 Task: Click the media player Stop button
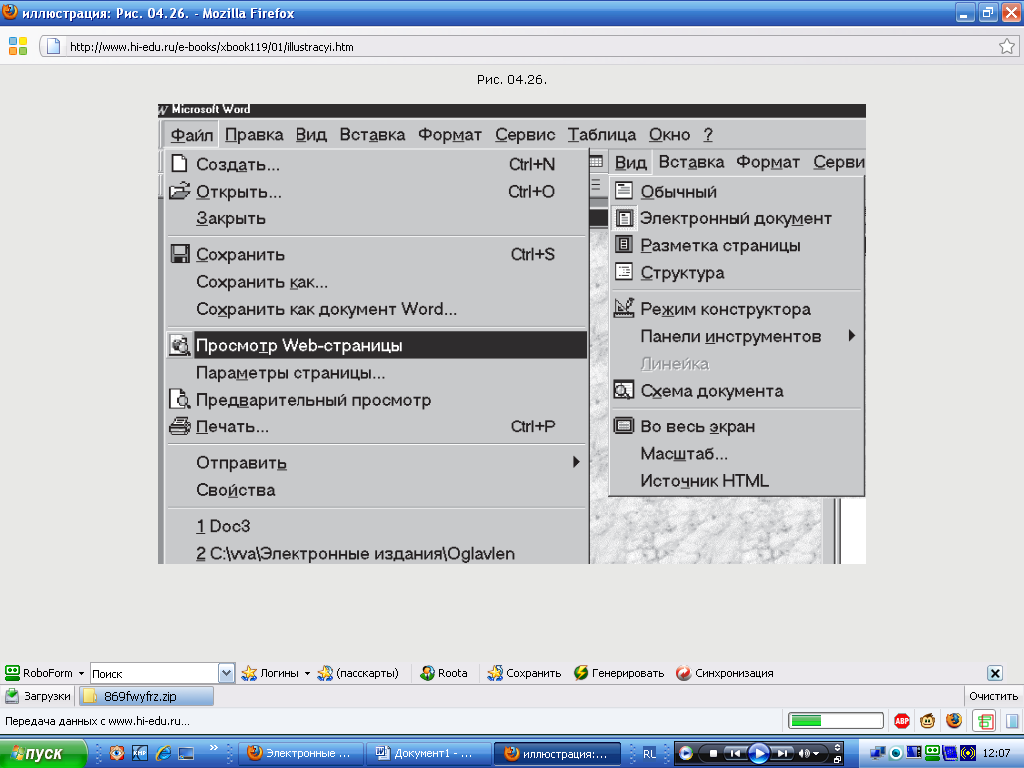pyautogui.click(x=713, y=754)
